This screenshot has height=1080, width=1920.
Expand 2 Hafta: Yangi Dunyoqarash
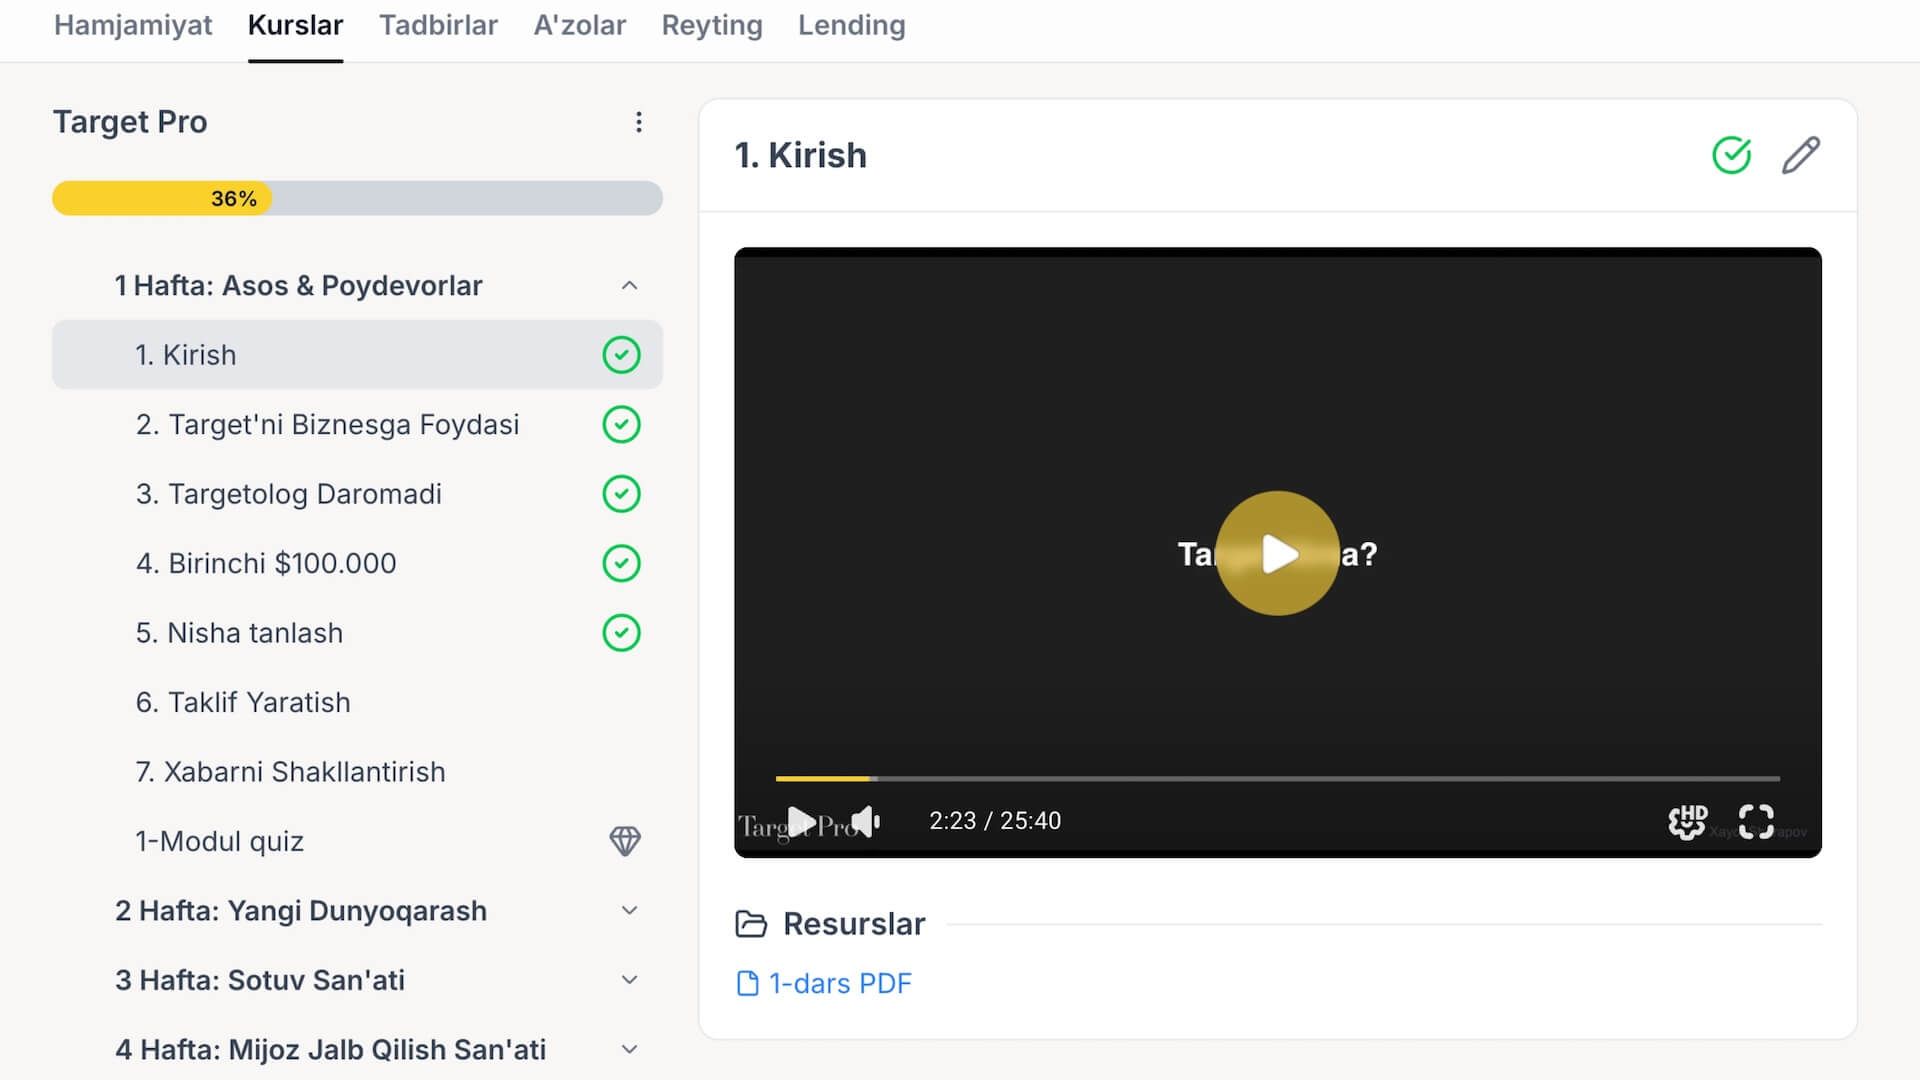pyautogui.click(x=629, y=911)
